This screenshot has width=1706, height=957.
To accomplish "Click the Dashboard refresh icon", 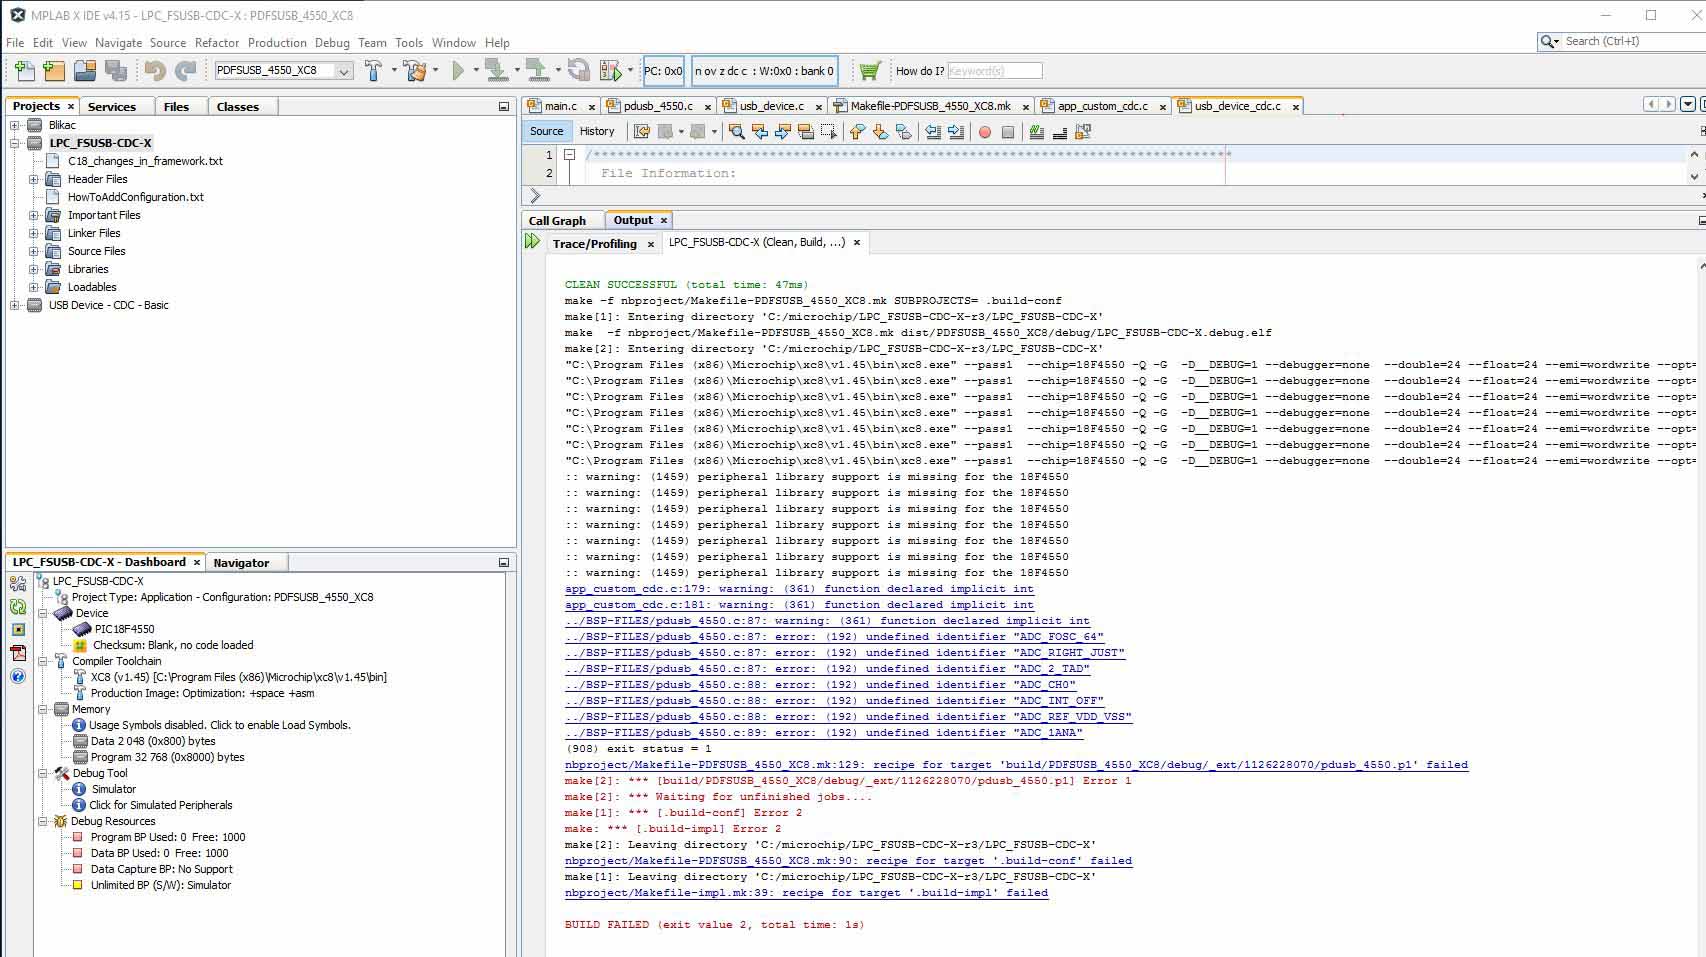I will coord(18,606).
